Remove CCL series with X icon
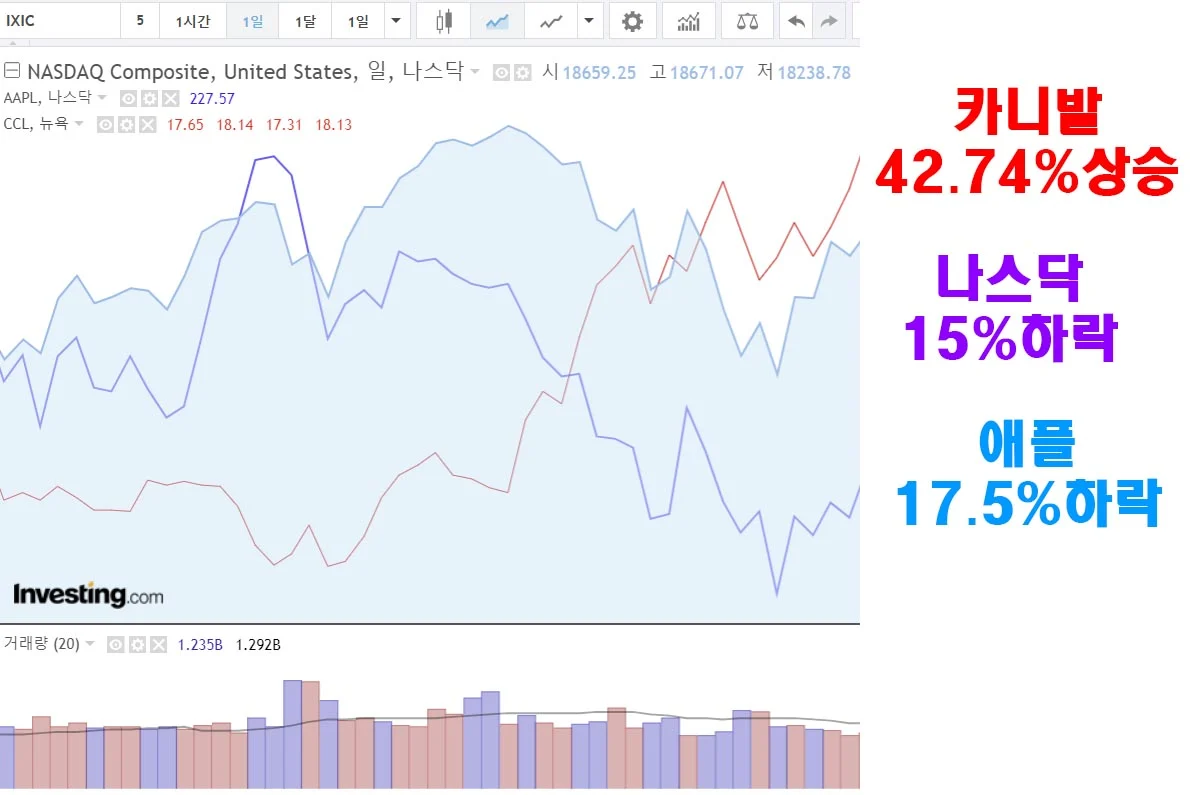1190x795 pixels. [148, 124]
